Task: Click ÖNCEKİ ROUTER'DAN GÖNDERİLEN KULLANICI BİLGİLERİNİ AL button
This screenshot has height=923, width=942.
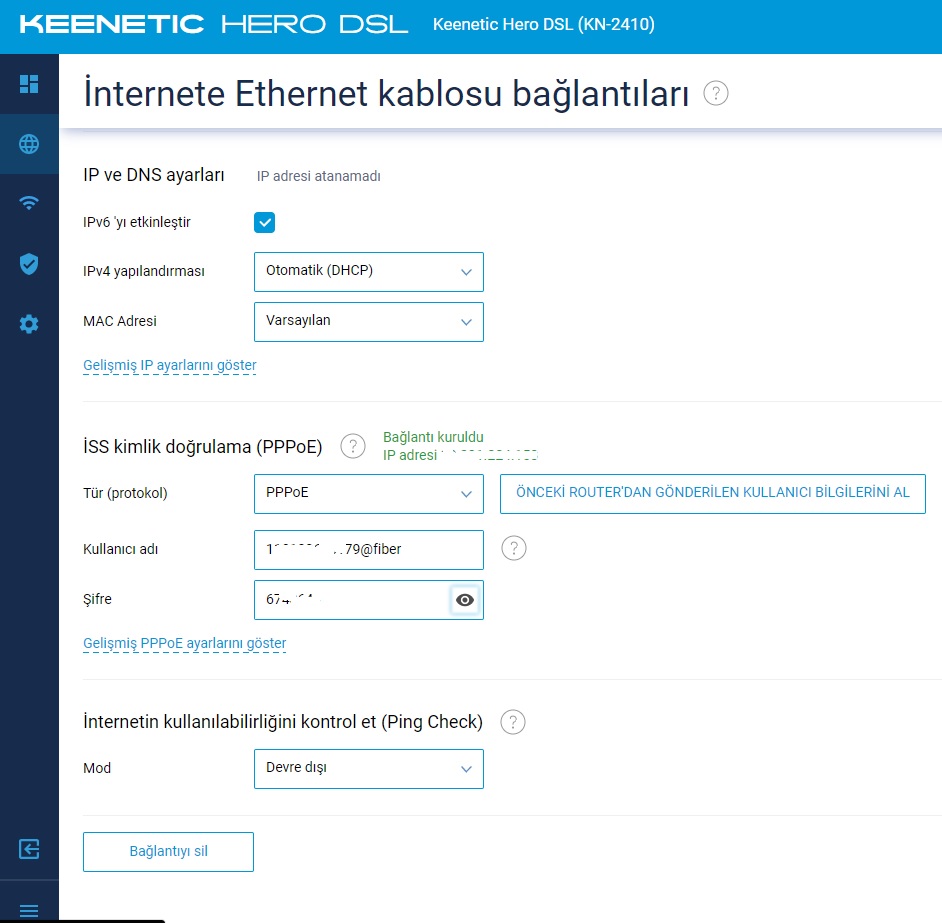Action: 713,493
